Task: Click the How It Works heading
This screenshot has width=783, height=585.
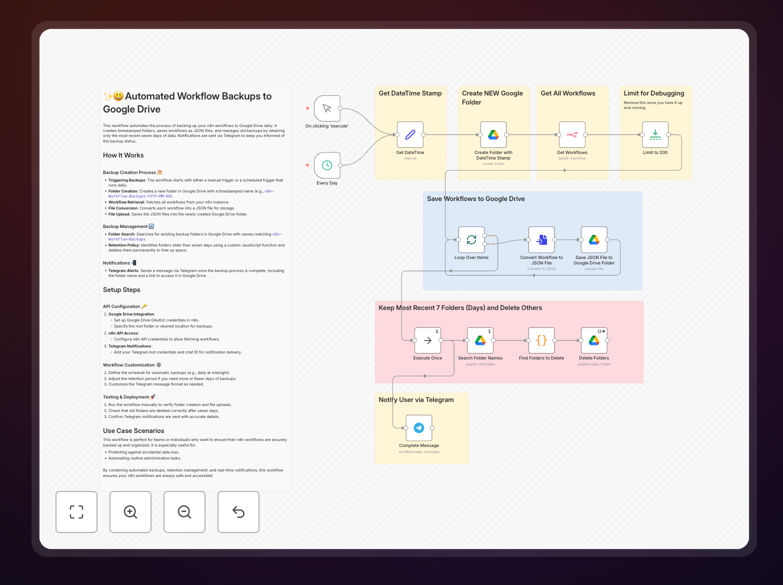Action: point(123,155)
